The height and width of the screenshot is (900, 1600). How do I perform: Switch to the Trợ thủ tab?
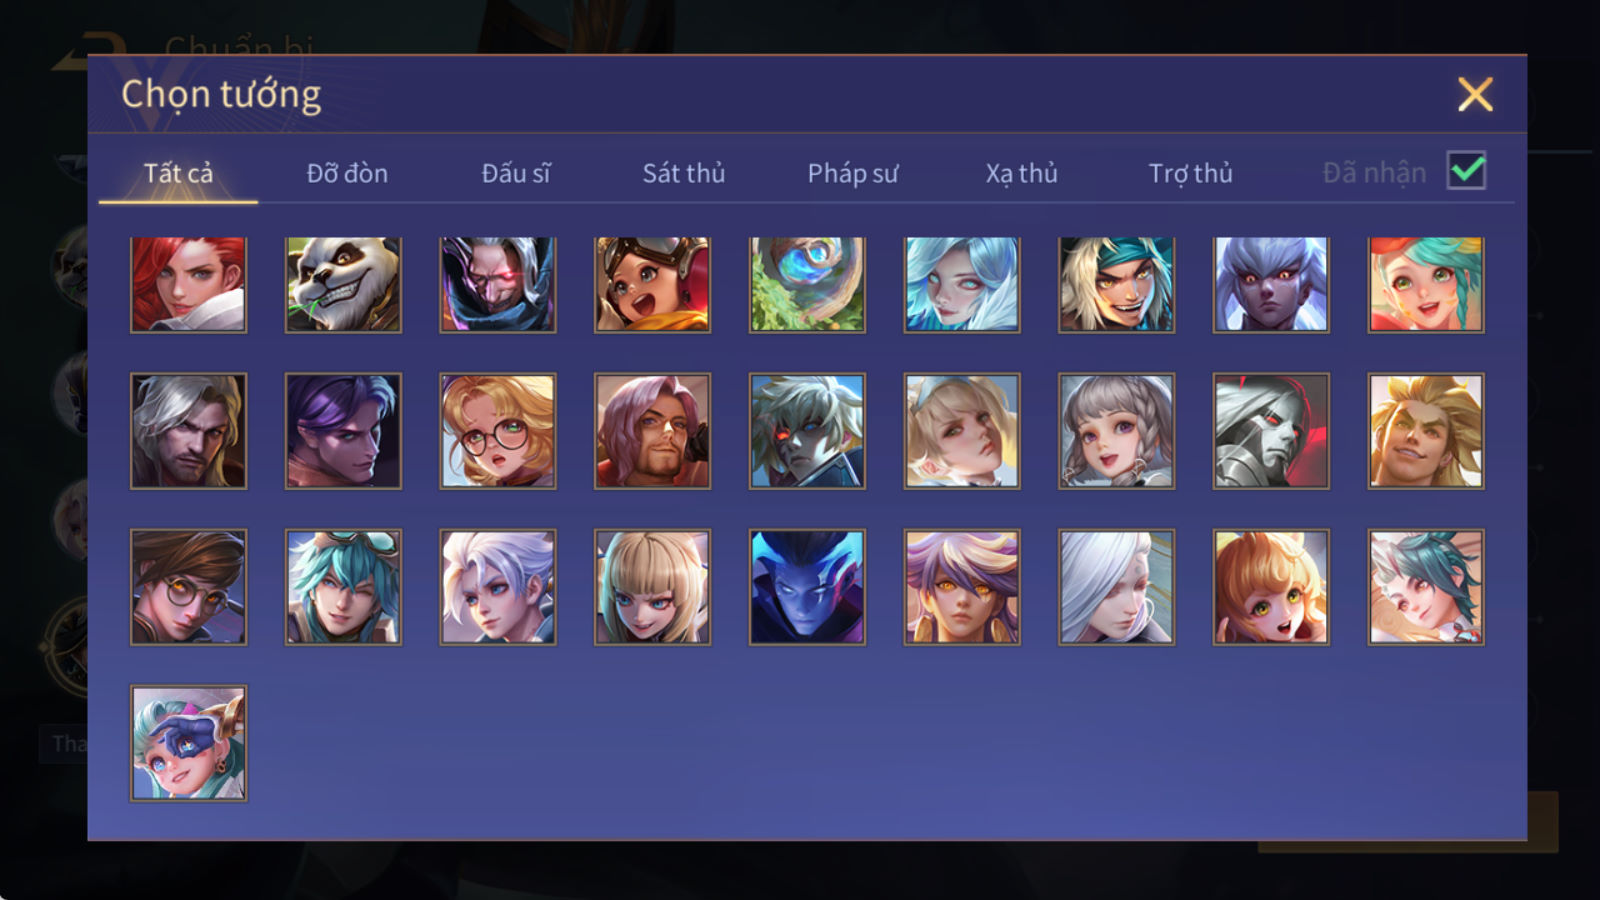click(1190, 173)
